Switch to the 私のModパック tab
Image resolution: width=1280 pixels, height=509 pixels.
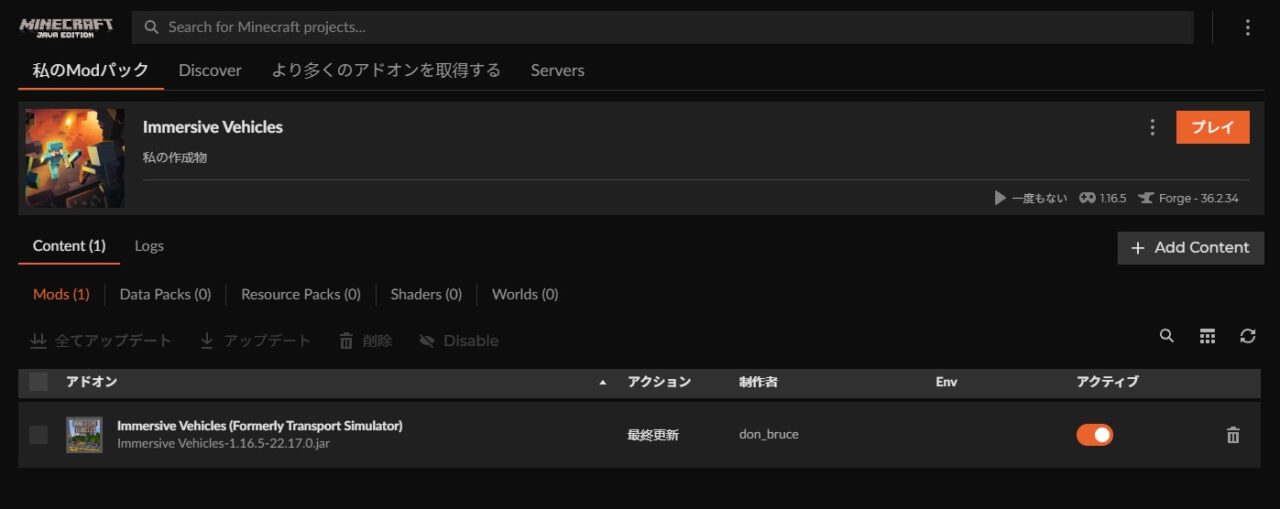(x=91, y=70)
